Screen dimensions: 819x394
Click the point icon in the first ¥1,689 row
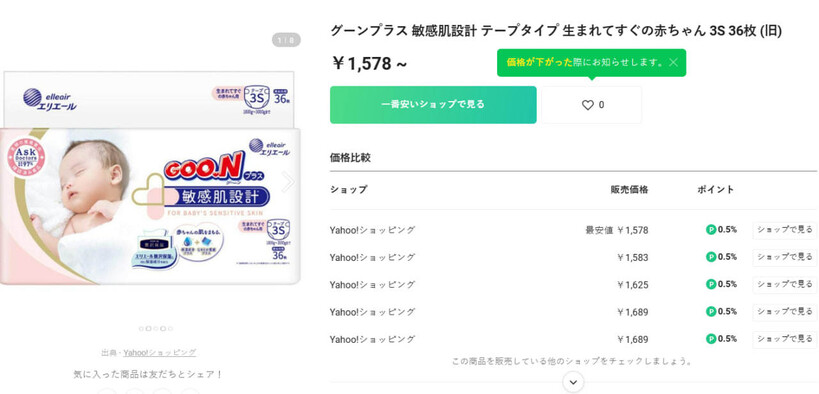tap(711, 311)
